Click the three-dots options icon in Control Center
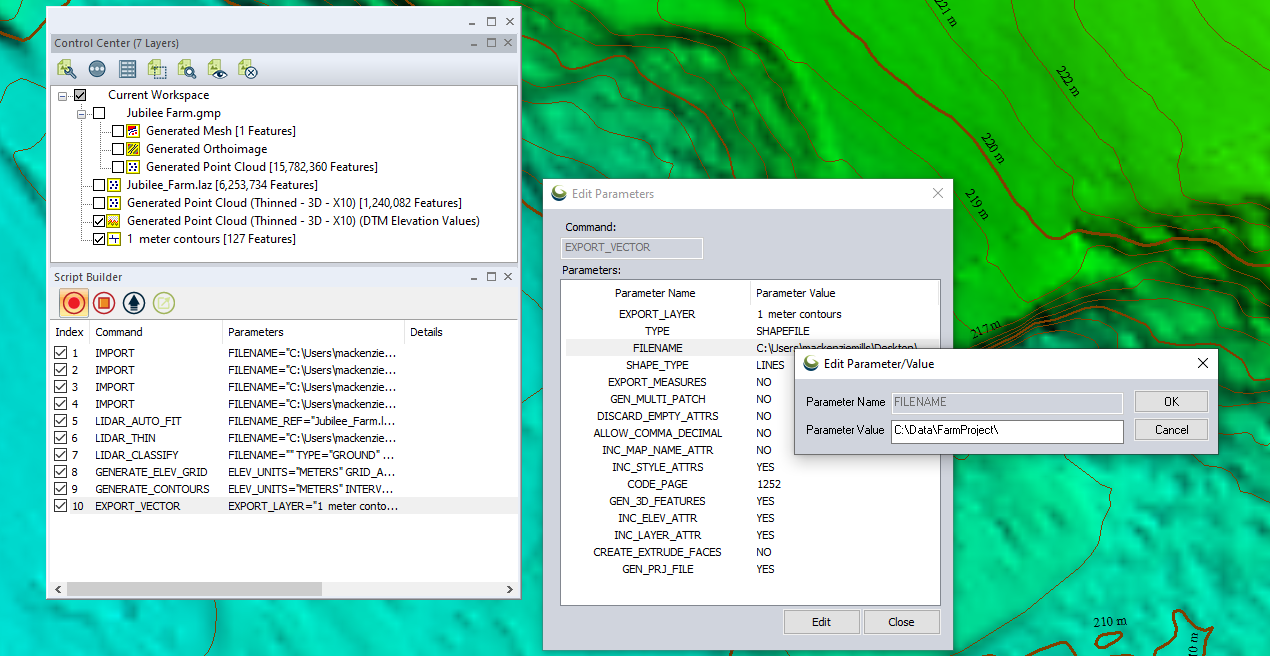The image size is (1270, 656). (97, 69)
